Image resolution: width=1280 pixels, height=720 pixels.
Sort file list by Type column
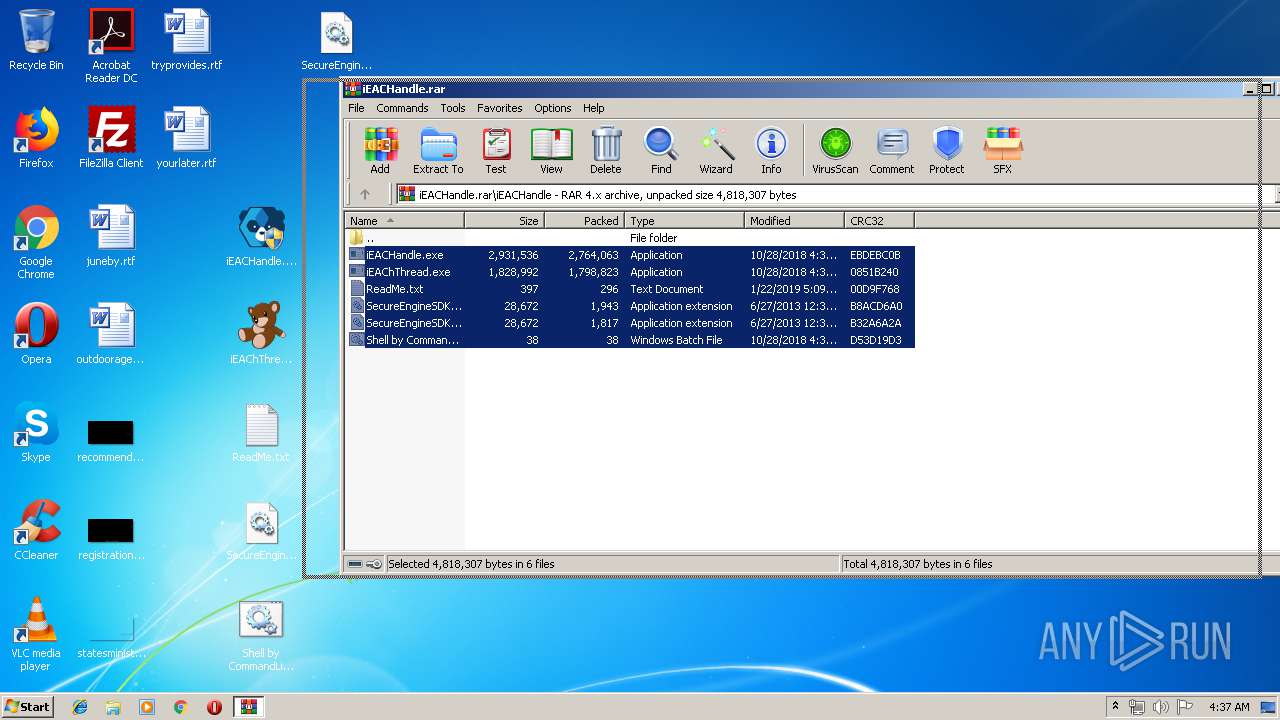point(684,221)
